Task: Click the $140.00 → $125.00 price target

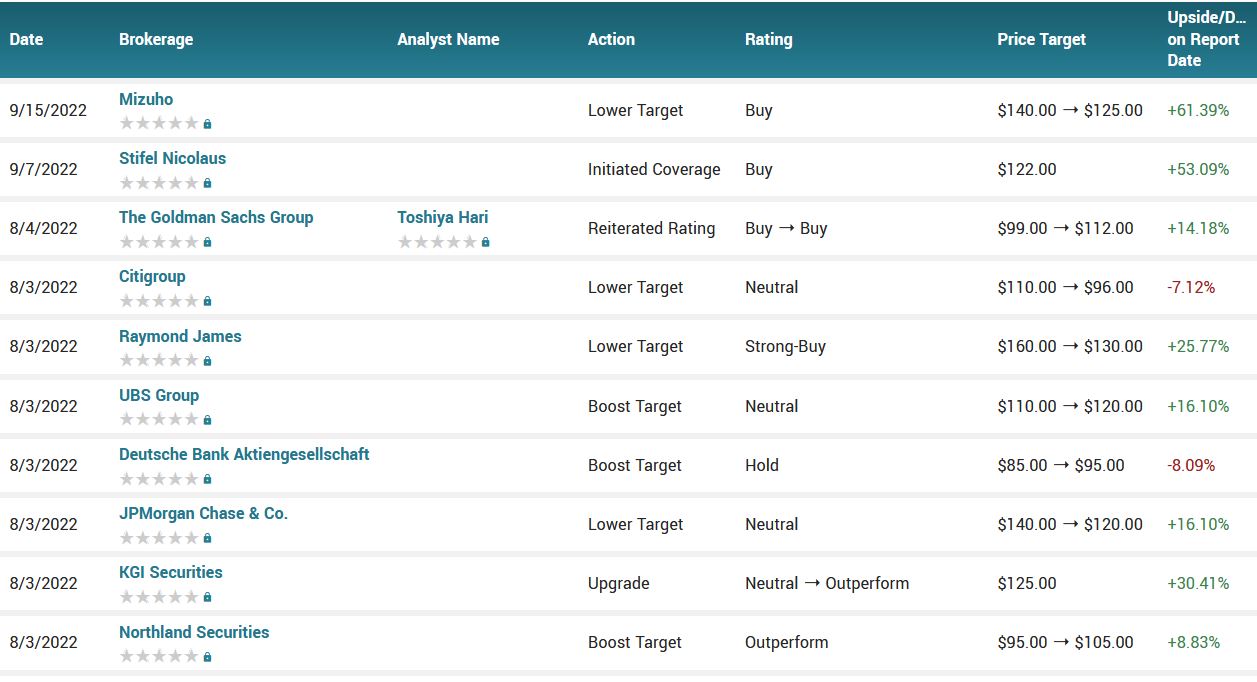Action: 1070,110
